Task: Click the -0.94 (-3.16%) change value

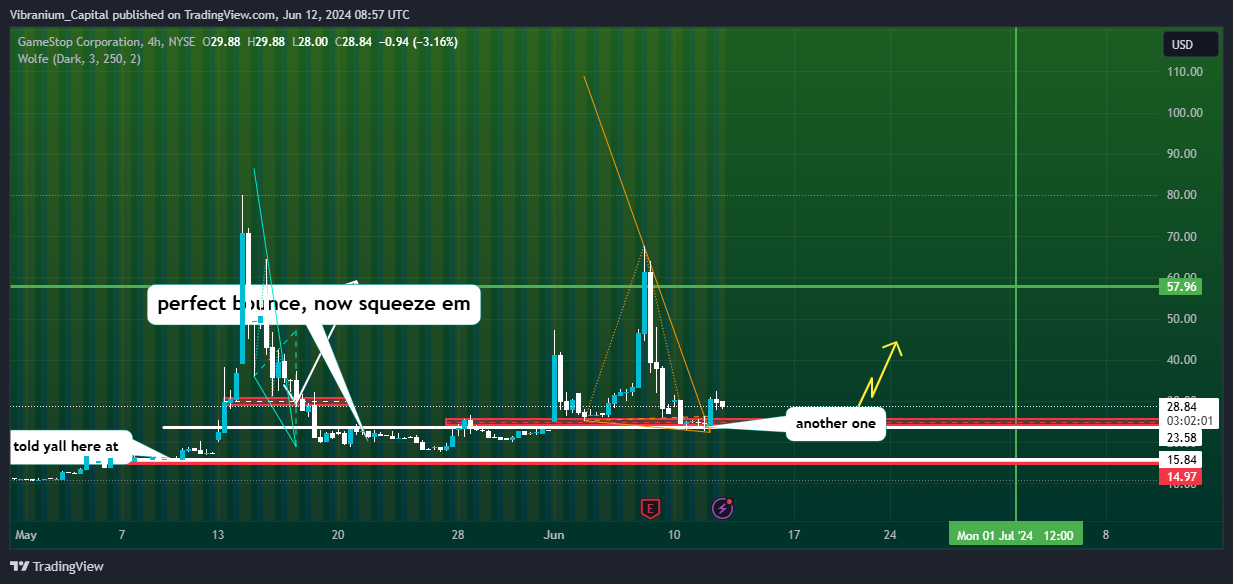Action: (417, 42)
